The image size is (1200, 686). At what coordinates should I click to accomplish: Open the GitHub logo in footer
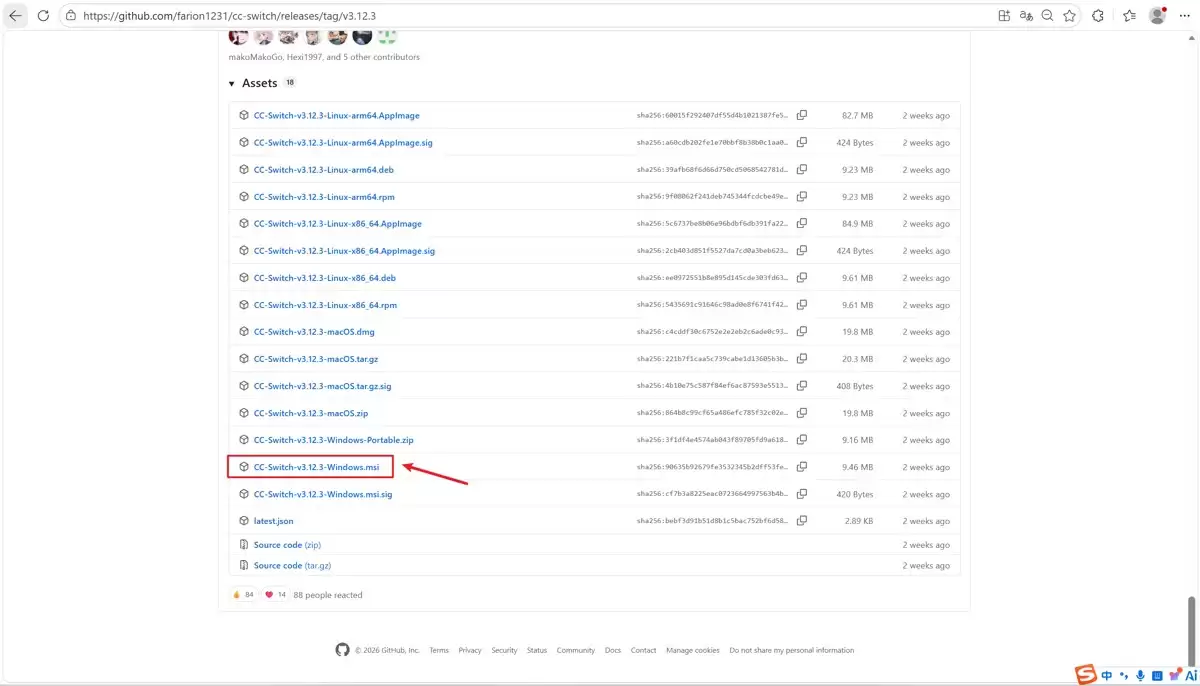343,650
